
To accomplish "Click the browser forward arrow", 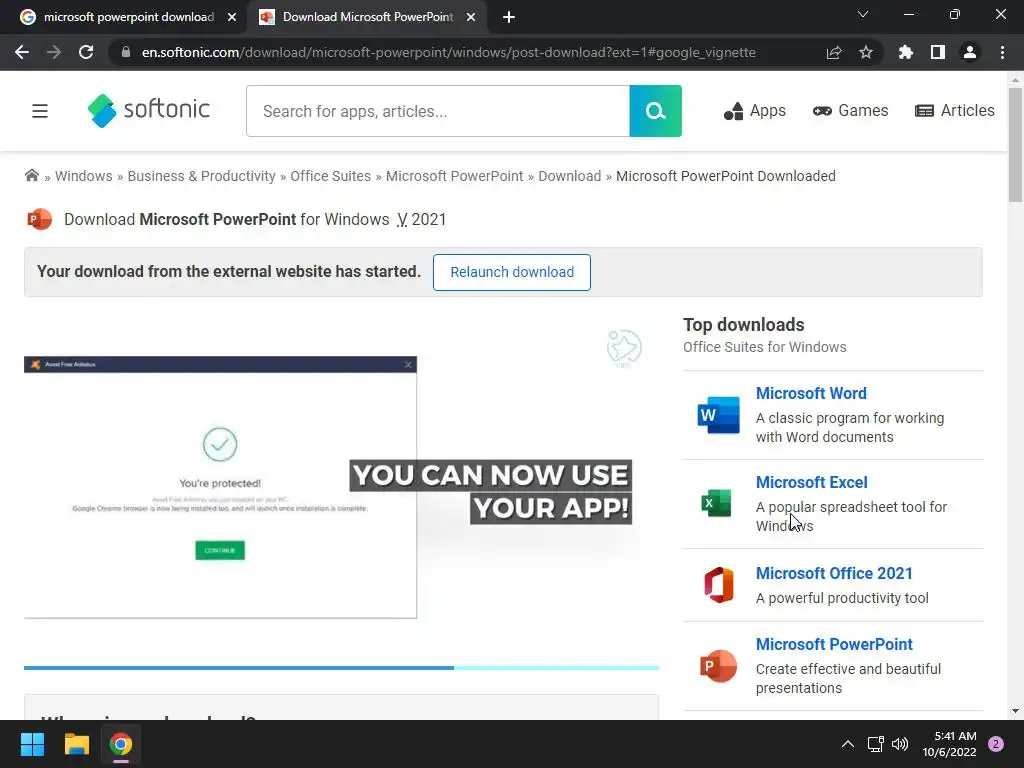I will 54,52.
